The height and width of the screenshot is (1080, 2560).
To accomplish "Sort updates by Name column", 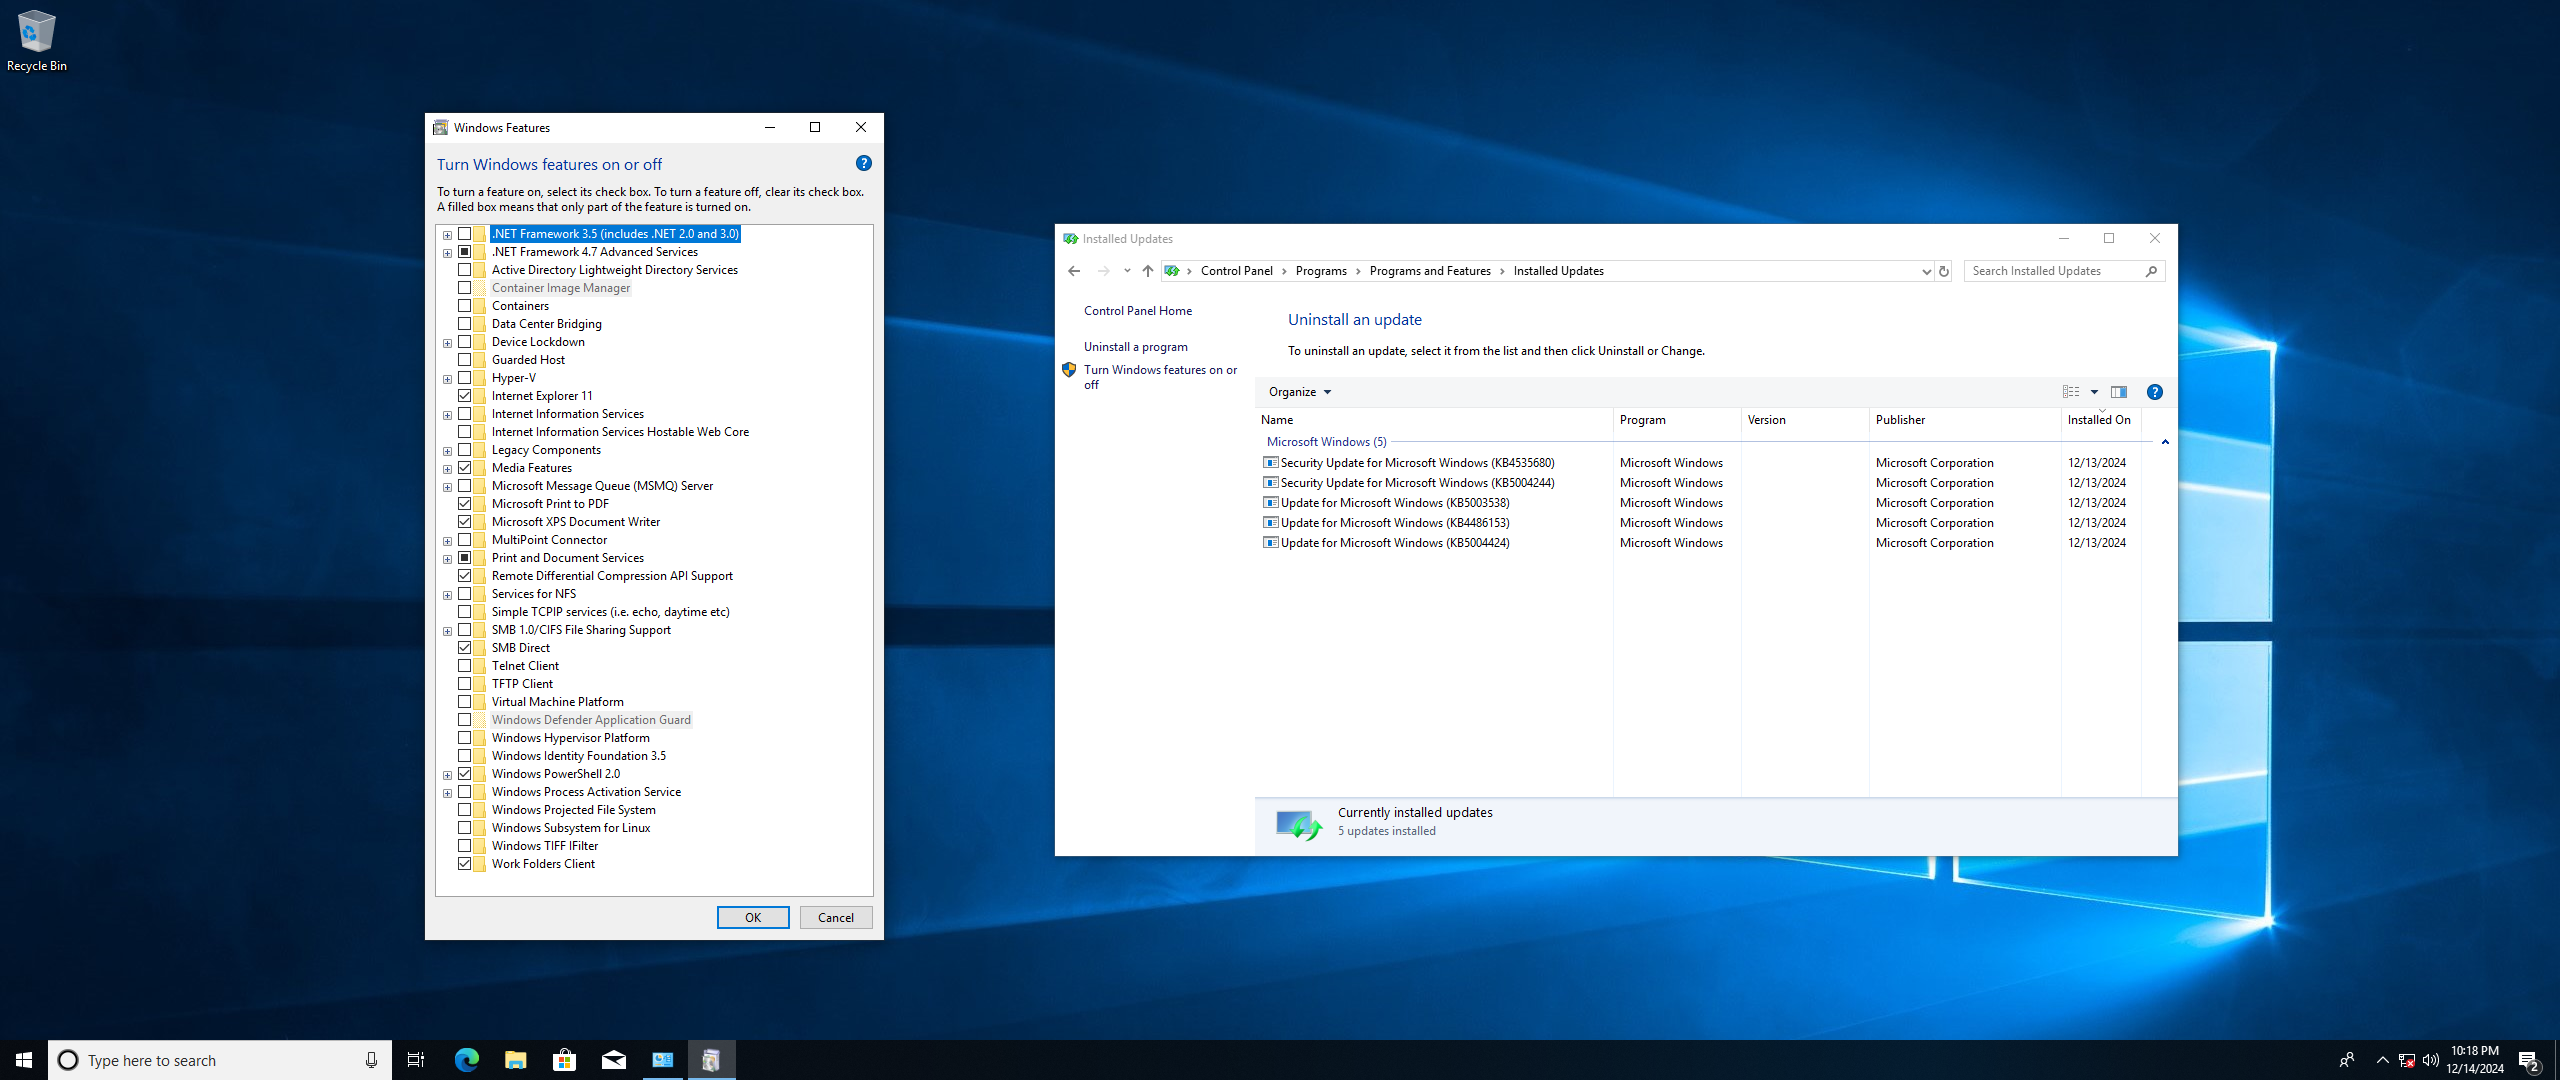I will click(1434, 420).
